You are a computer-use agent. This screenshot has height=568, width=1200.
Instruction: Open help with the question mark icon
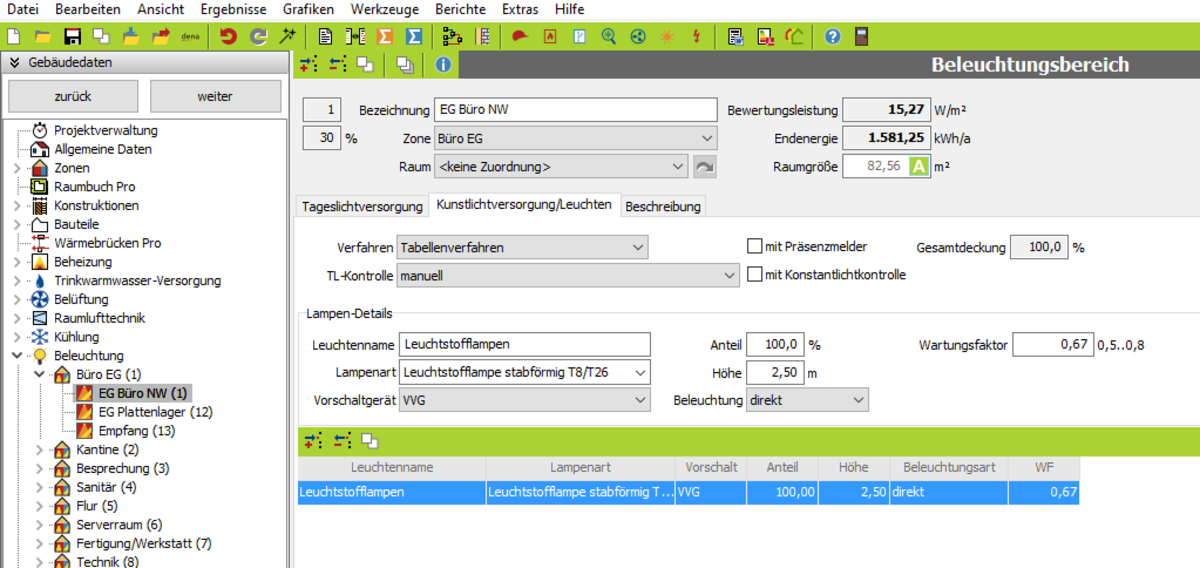click(x=832, y=37)
